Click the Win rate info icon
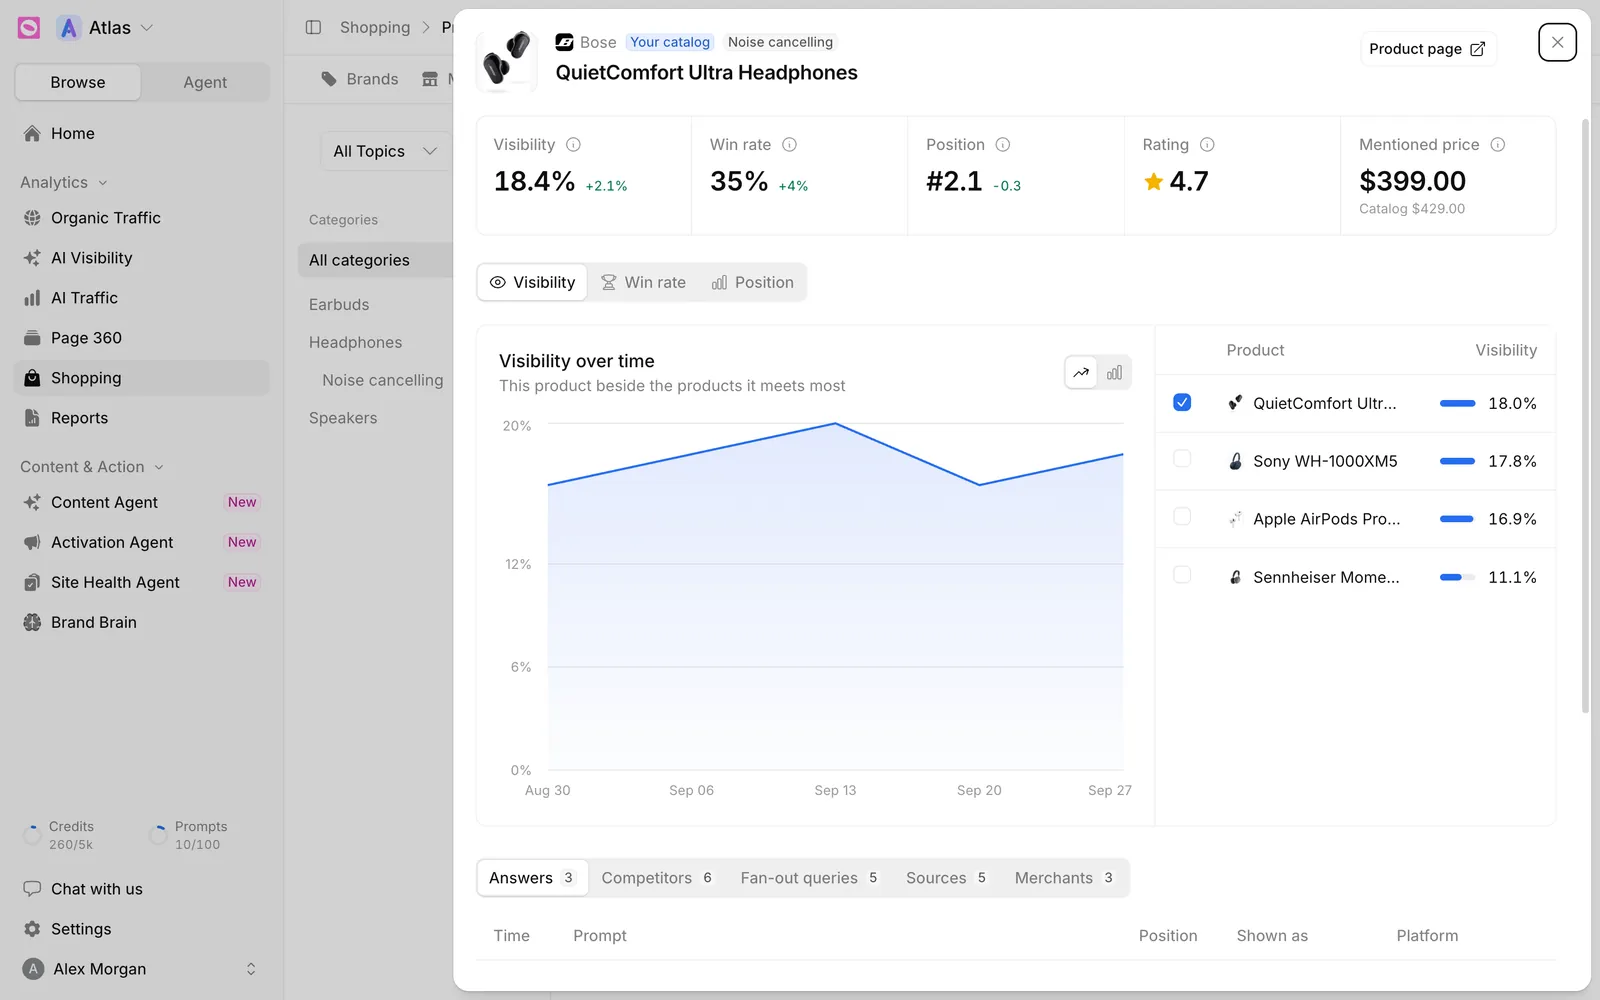Screen dimensions: 1600x1000 click(x=789, y=145)
